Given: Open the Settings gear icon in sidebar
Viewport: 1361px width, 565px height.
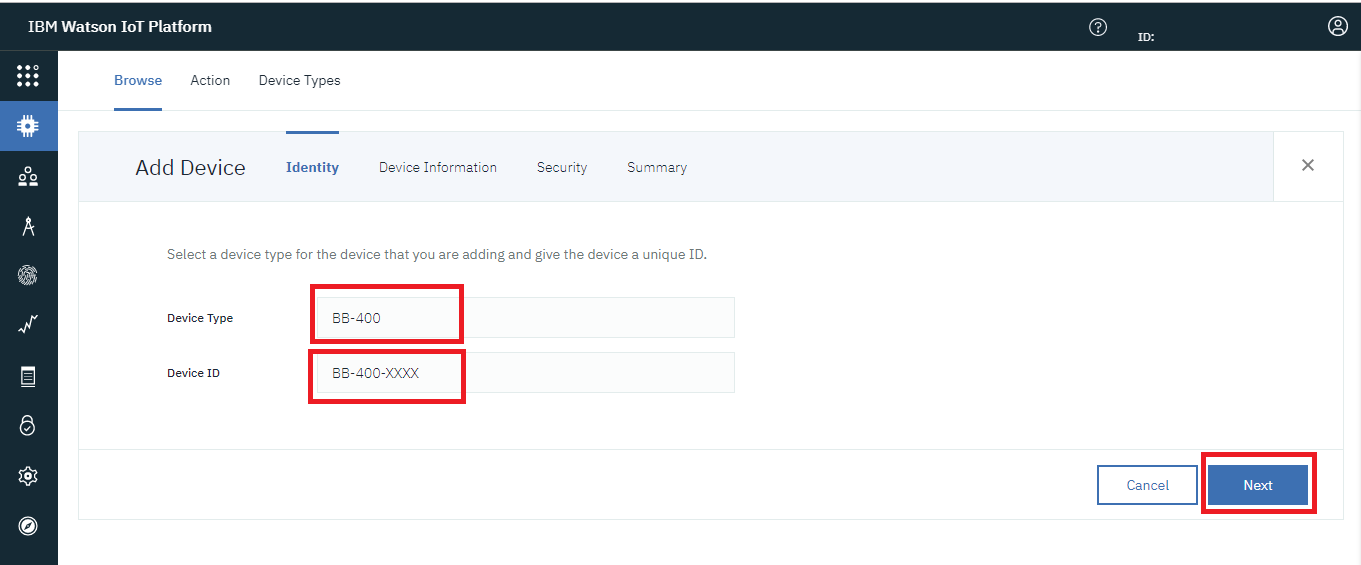Looking at the screenshot, I should pos(28,476).
